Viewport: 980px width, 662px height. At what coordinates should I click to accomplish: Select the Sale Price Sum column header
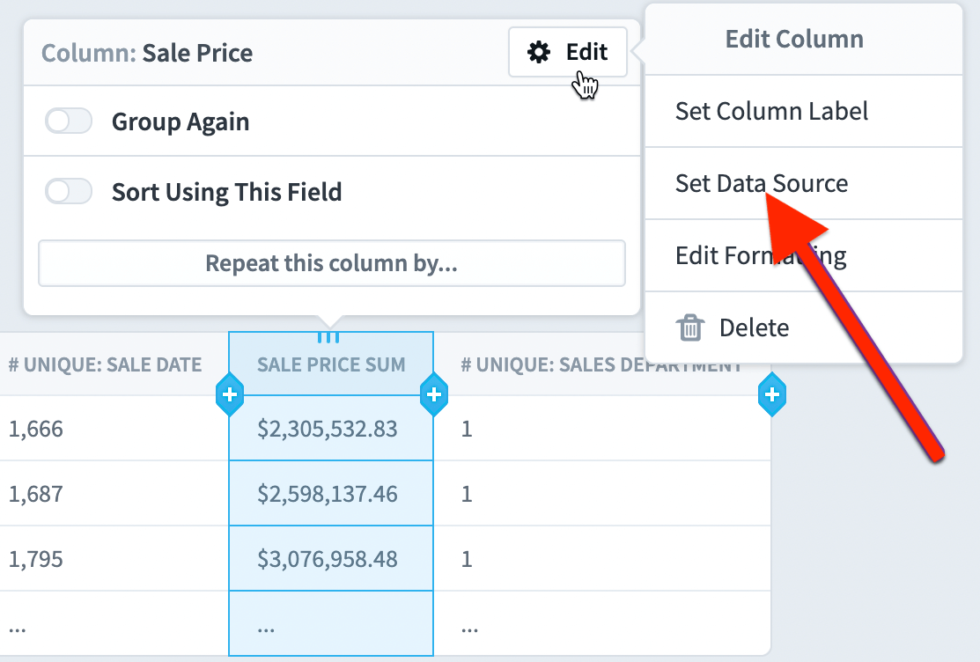[331, 364]
